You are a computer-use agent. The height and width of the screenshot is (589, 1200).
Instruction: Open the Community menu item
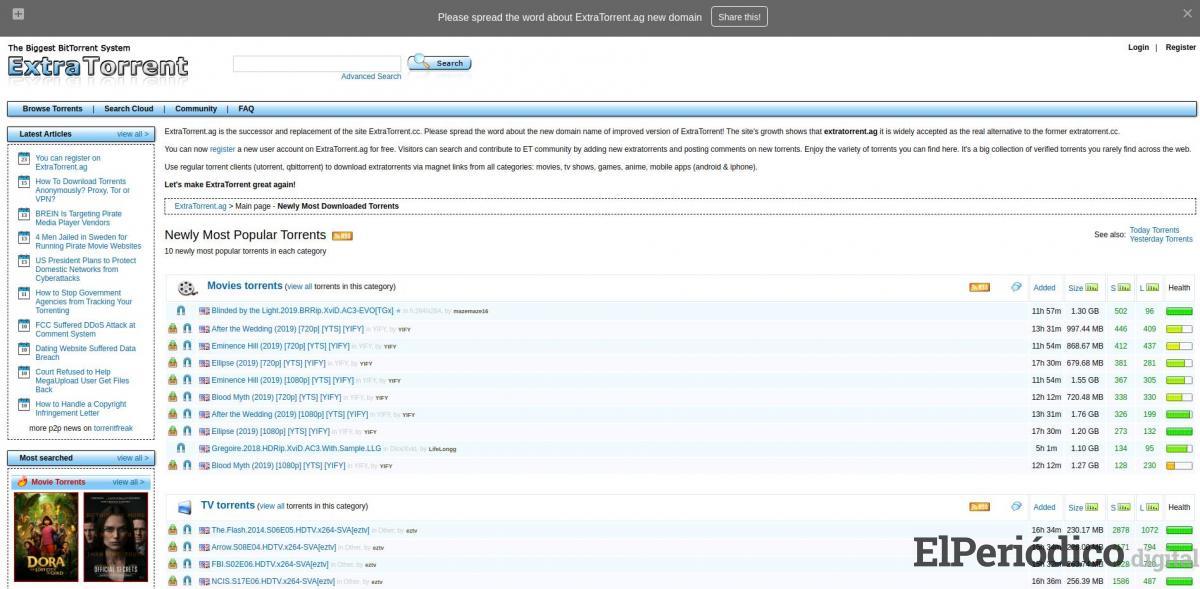click(x=196, y=109)
